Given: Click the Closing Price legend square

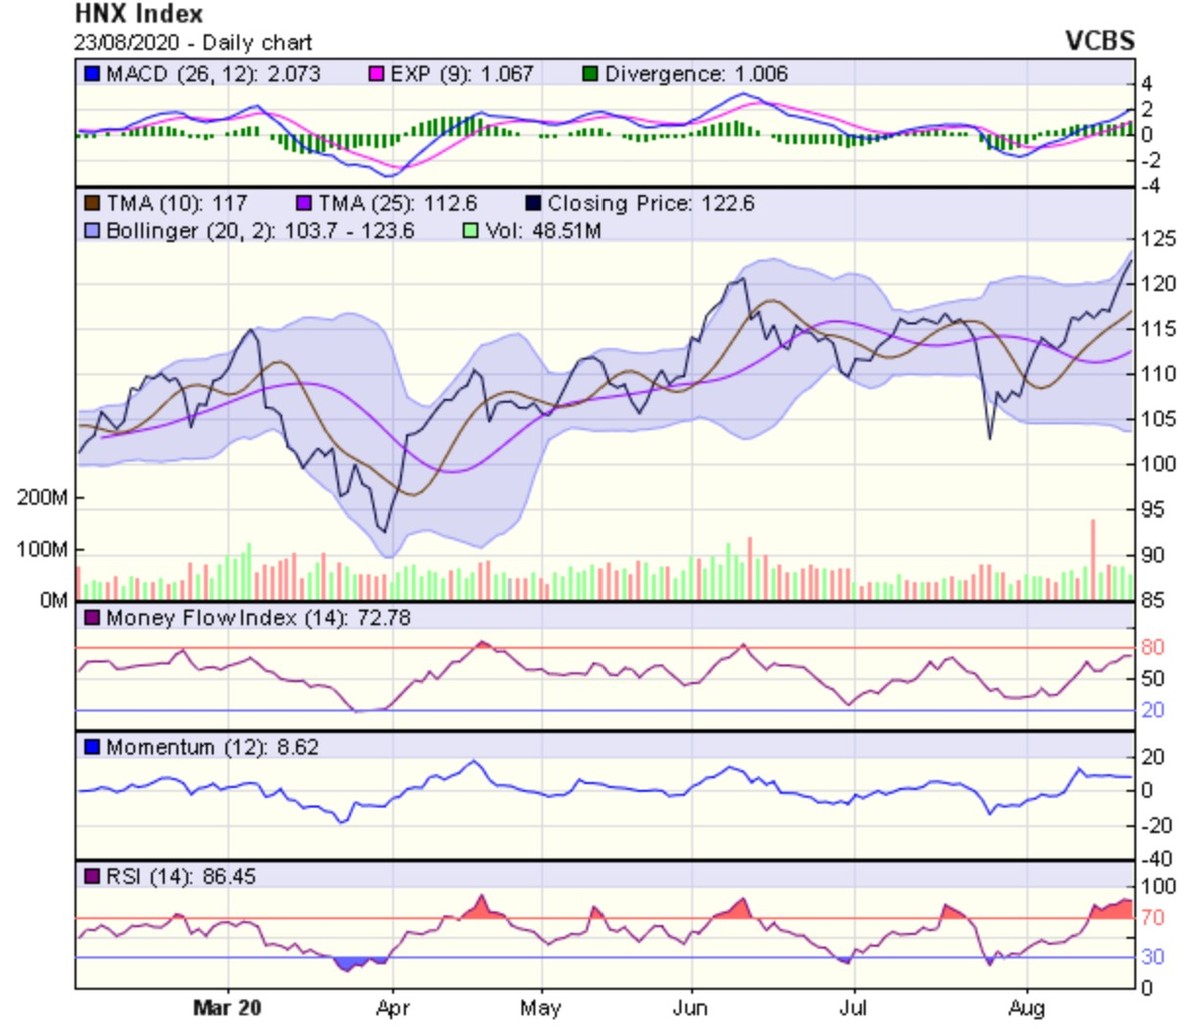Looking at the screenshot, I should (x=533, y=204).
